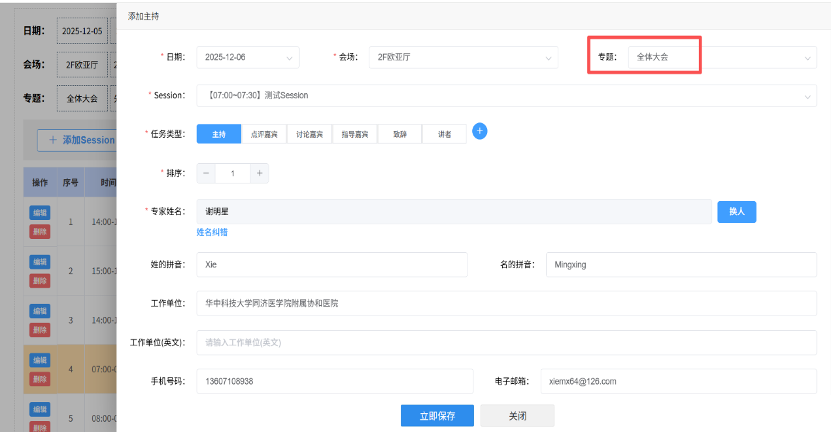Expand the 会场 dropdown showing 2F欧亚厅
Viewport: 832px width, 432px height.
point(462,58)
